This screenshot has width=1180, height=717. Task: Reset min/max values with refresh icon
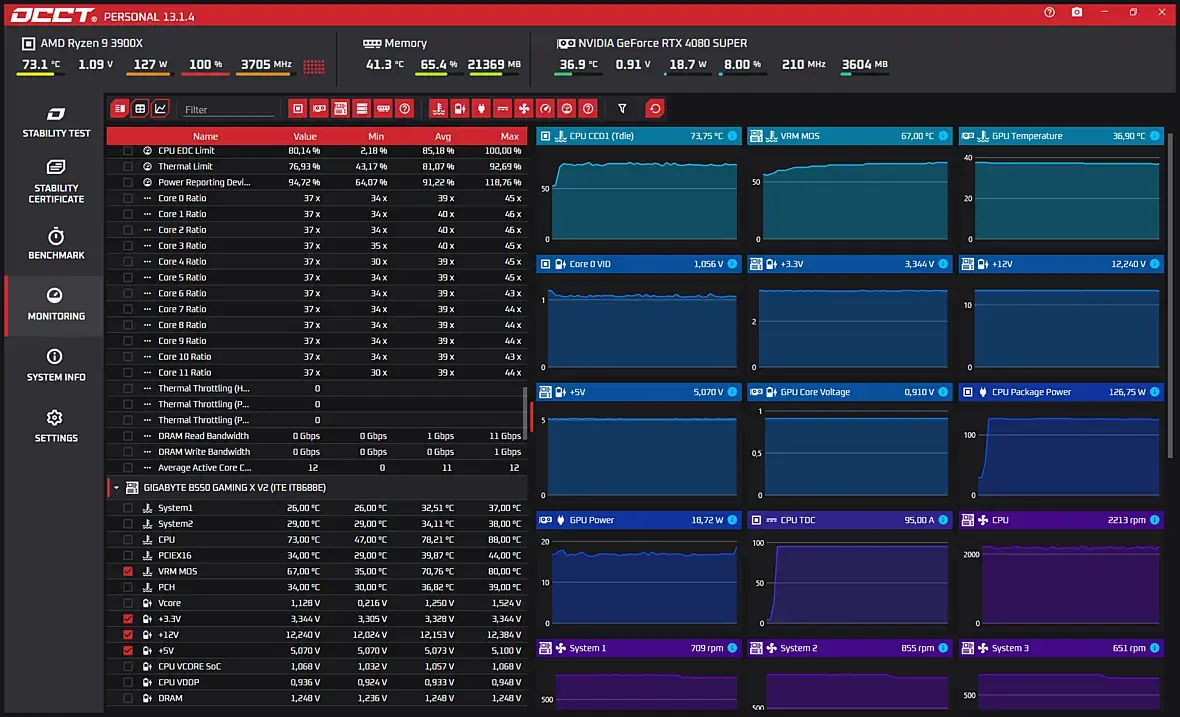pos(655,108)
